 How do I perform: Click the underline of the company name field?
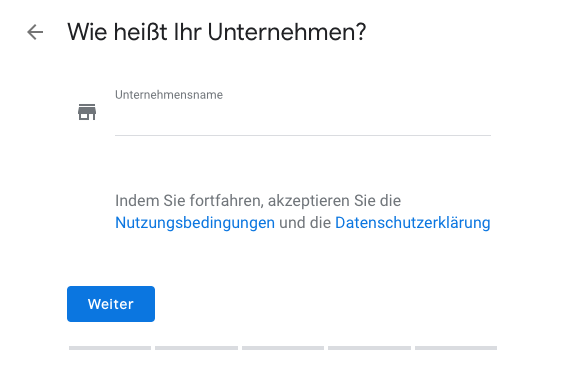click(x=303, y=135)
